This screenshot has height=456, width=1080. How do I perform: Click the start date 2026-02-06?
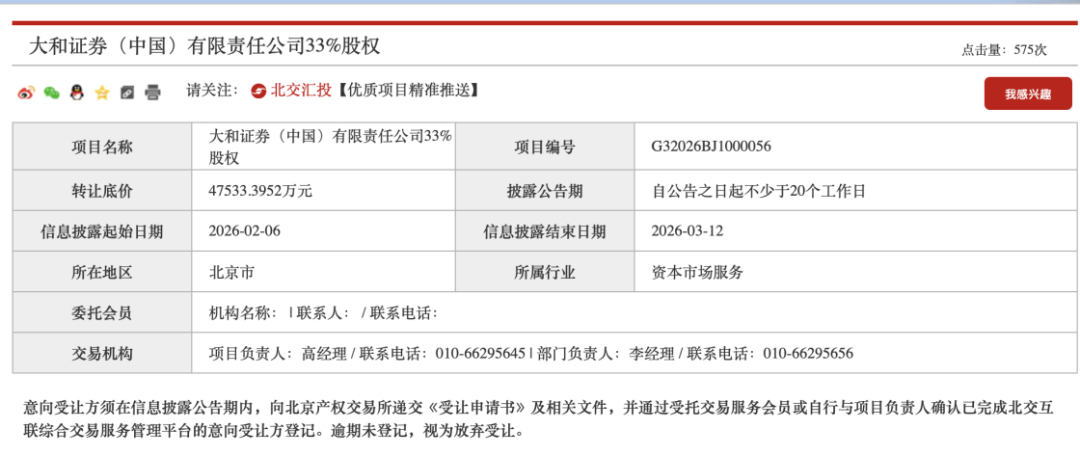pyautogui.click(x=244, y=231)
